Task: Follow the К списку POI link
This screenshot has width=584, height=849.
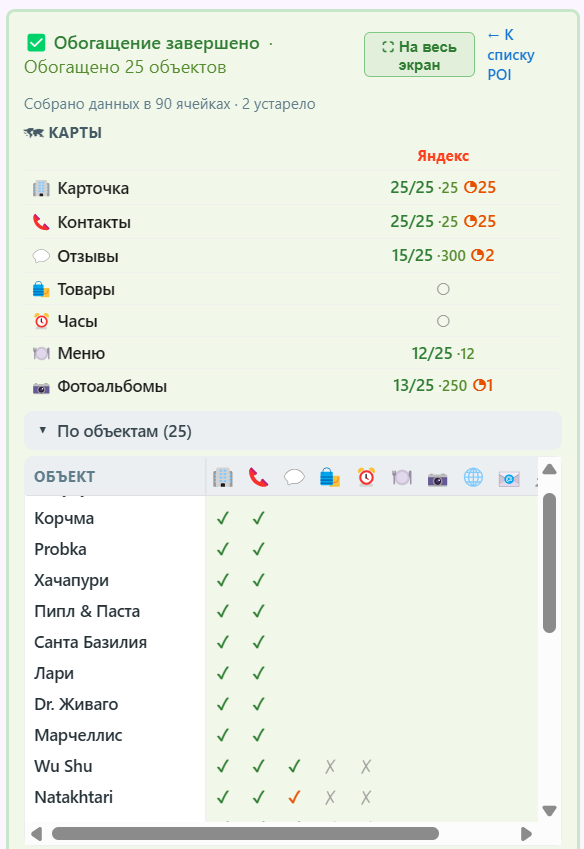Action: click(x=510, y=55)
